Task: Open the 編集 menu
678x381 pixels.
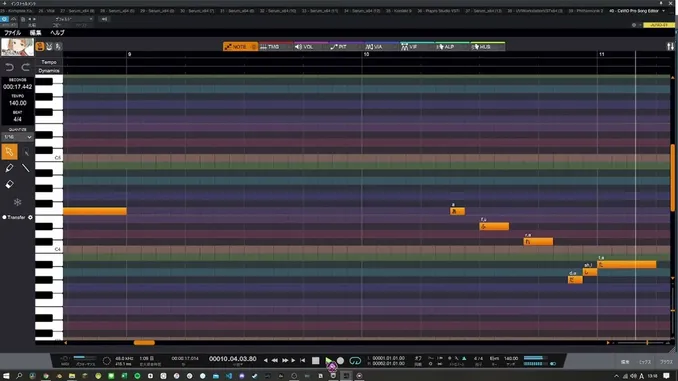Action: [35, 32]
